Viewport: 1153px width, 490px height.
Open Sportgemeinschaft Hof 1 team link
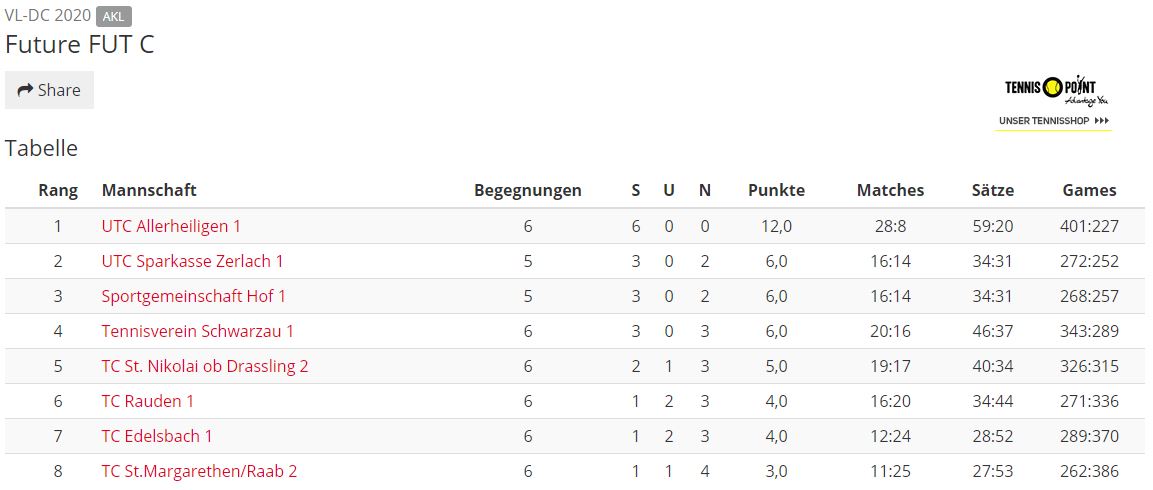[x=193, y=296]
